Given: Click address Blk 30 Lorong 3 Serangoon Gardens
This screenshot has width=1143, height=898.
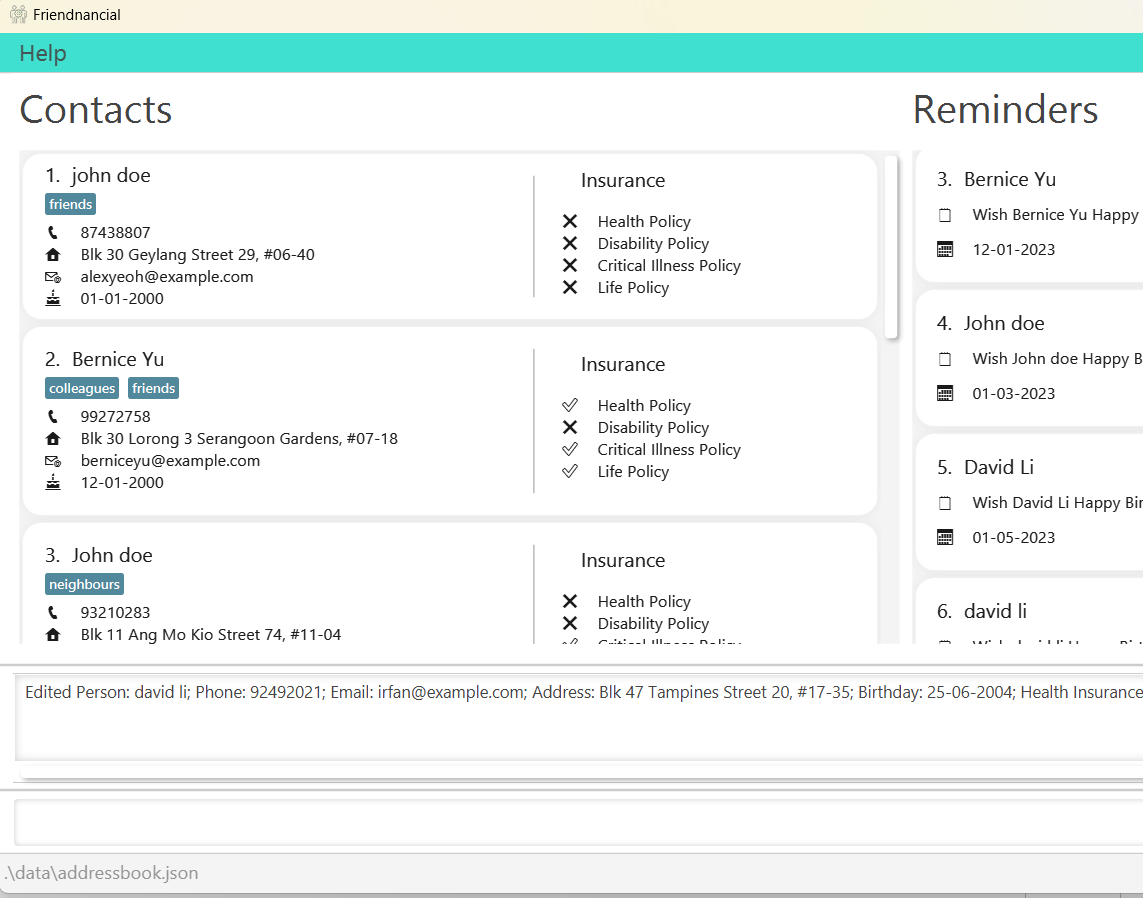Looking at the screenshot, I should (239, 439).
